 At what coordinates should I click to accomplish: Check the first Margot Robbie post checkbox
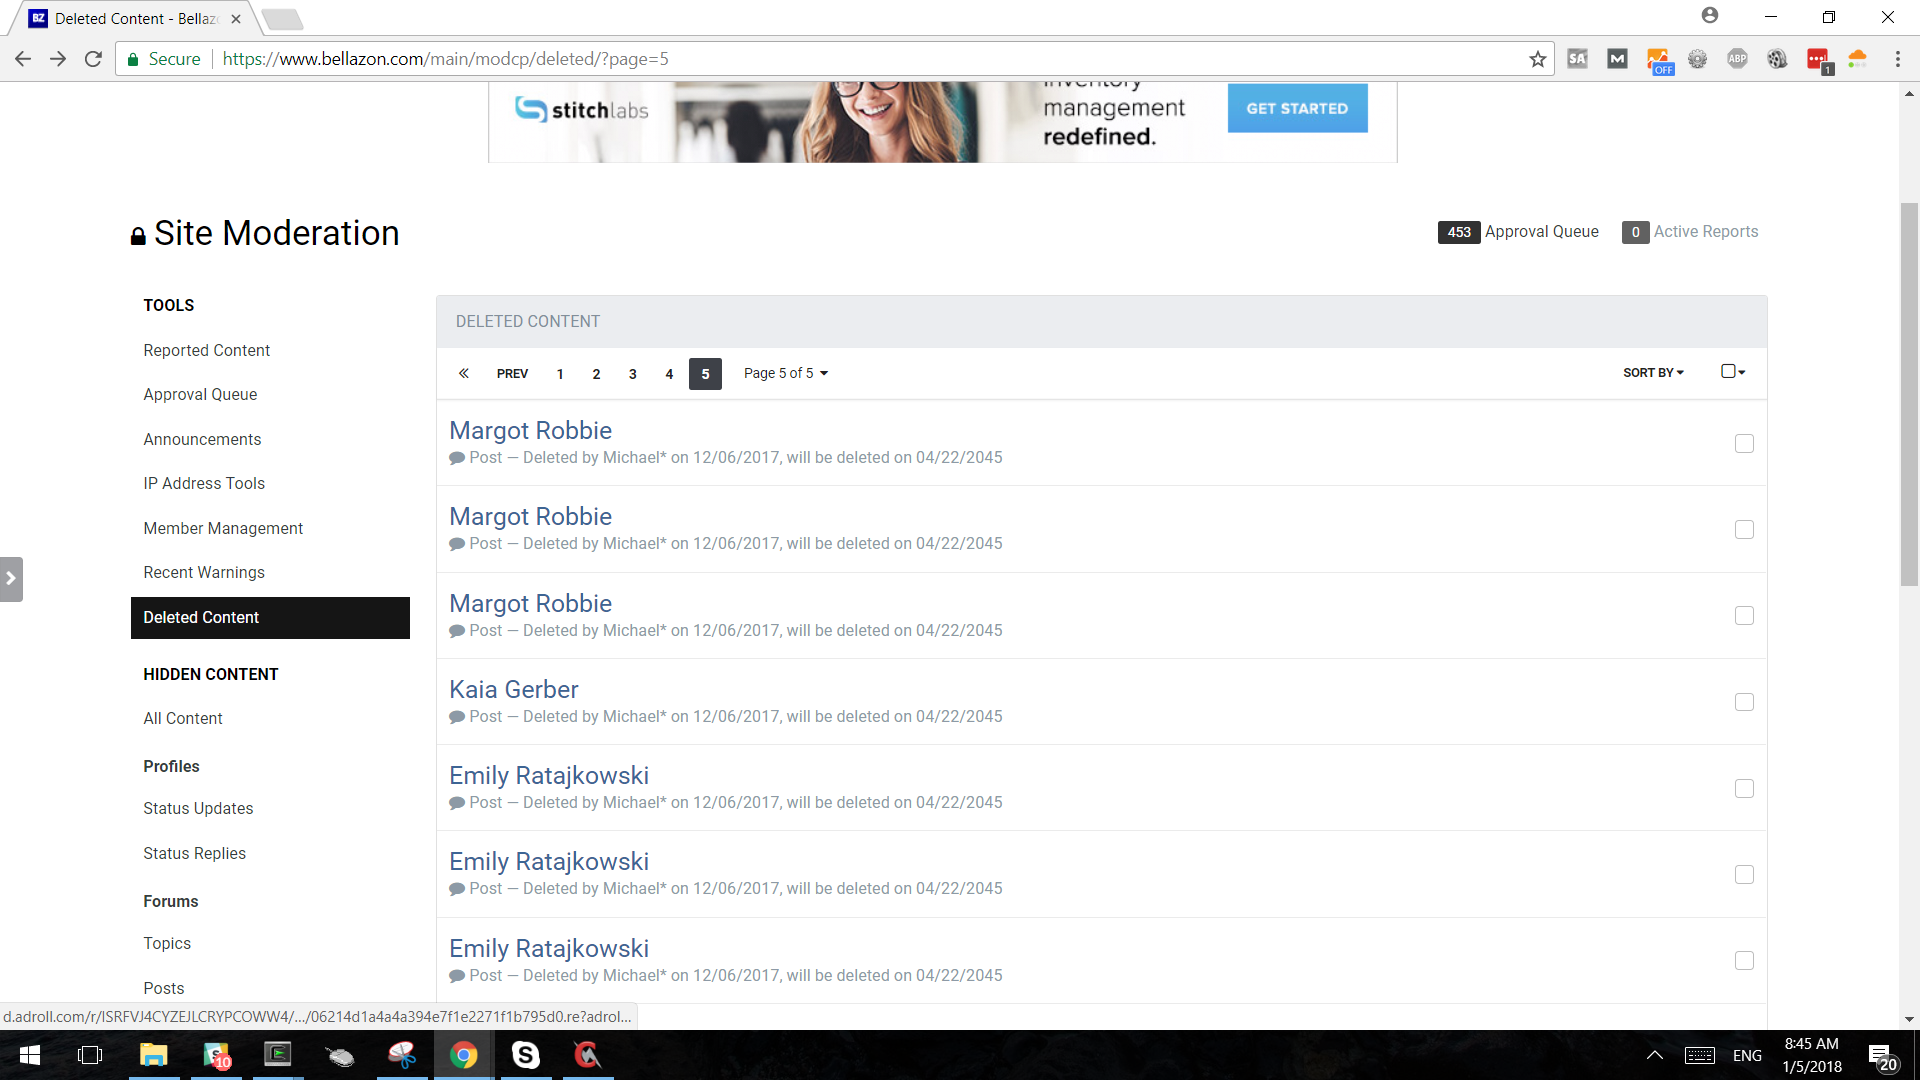(x=1744, y=443)
